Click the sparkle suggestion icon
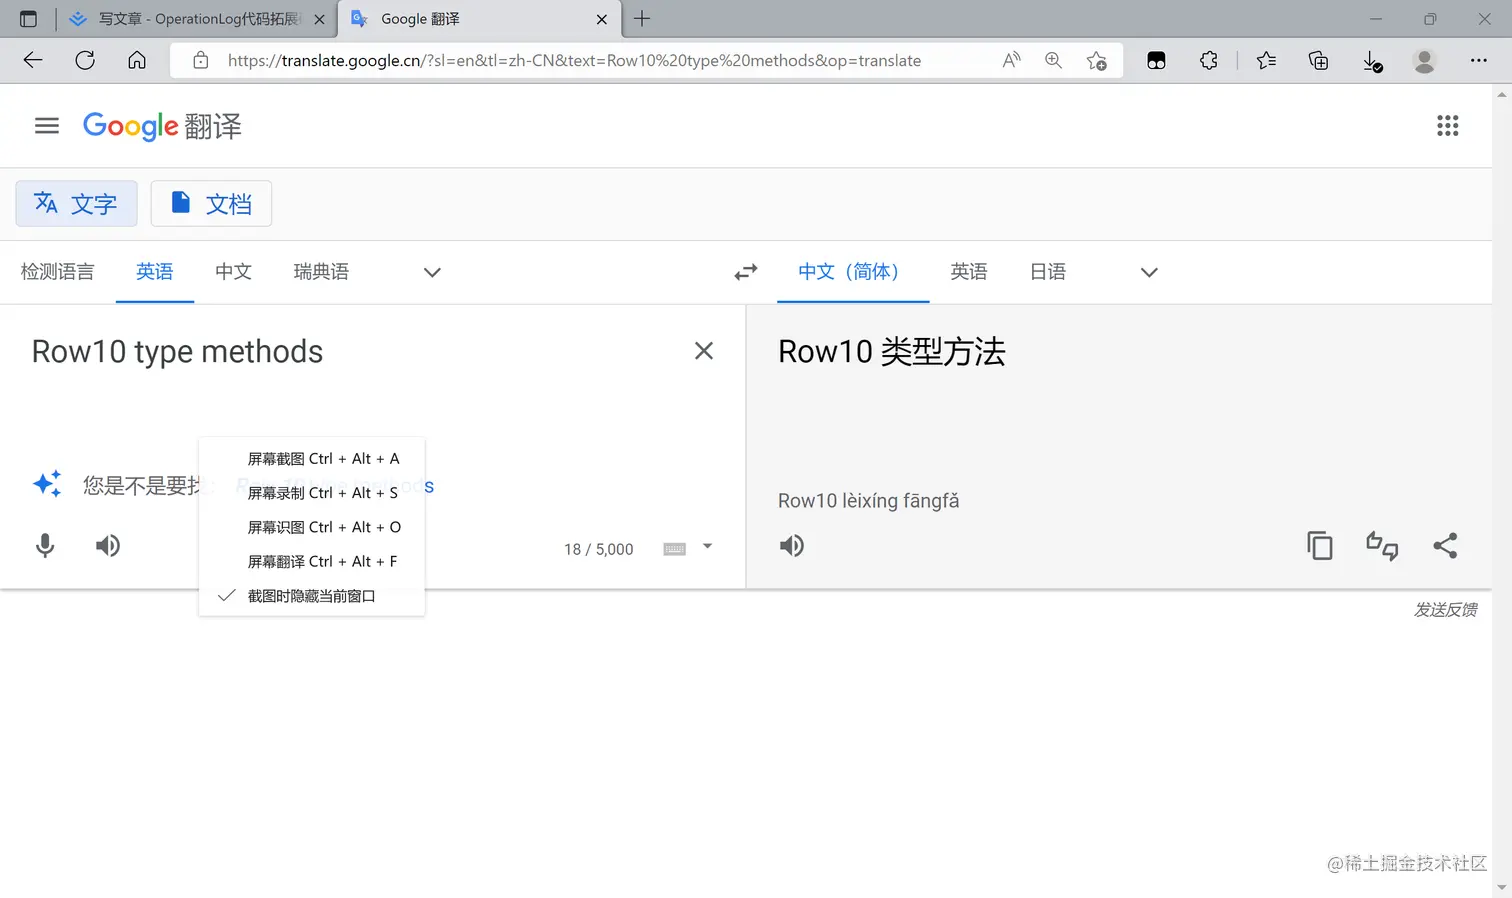Image resolution: width=1512 pixels, height=898 pixels. click(47, 484)
